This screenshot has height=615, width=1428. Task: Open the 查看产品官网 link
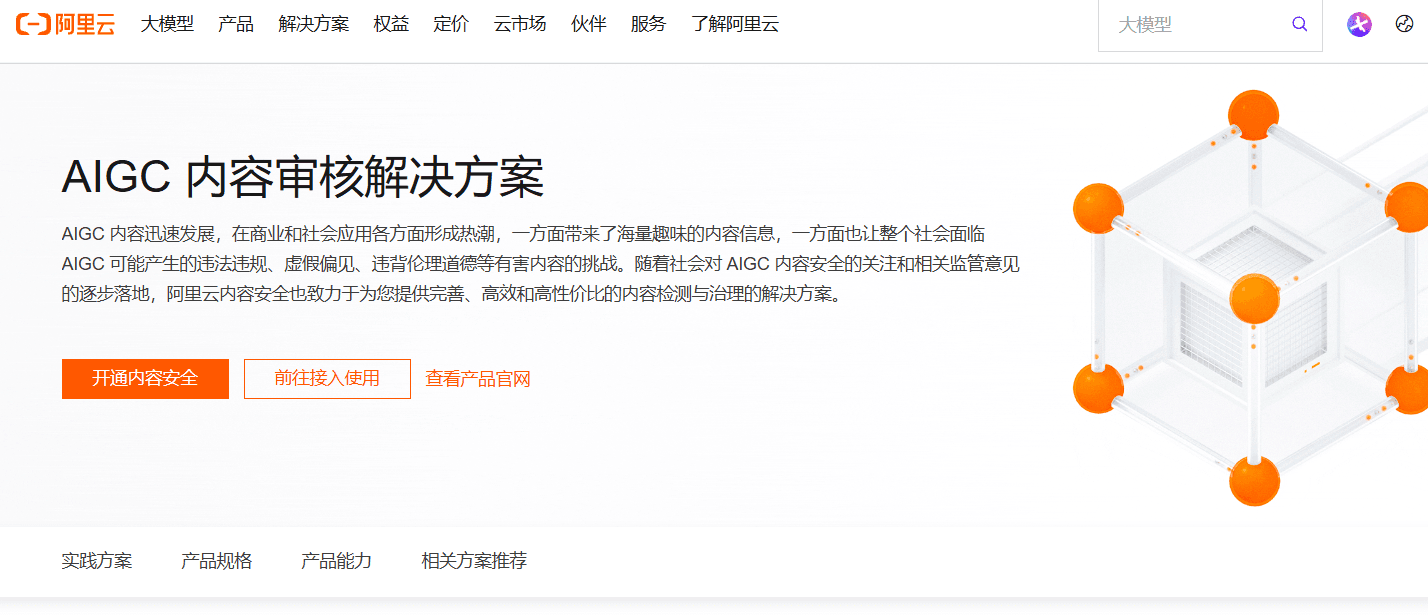click(478, 379)
